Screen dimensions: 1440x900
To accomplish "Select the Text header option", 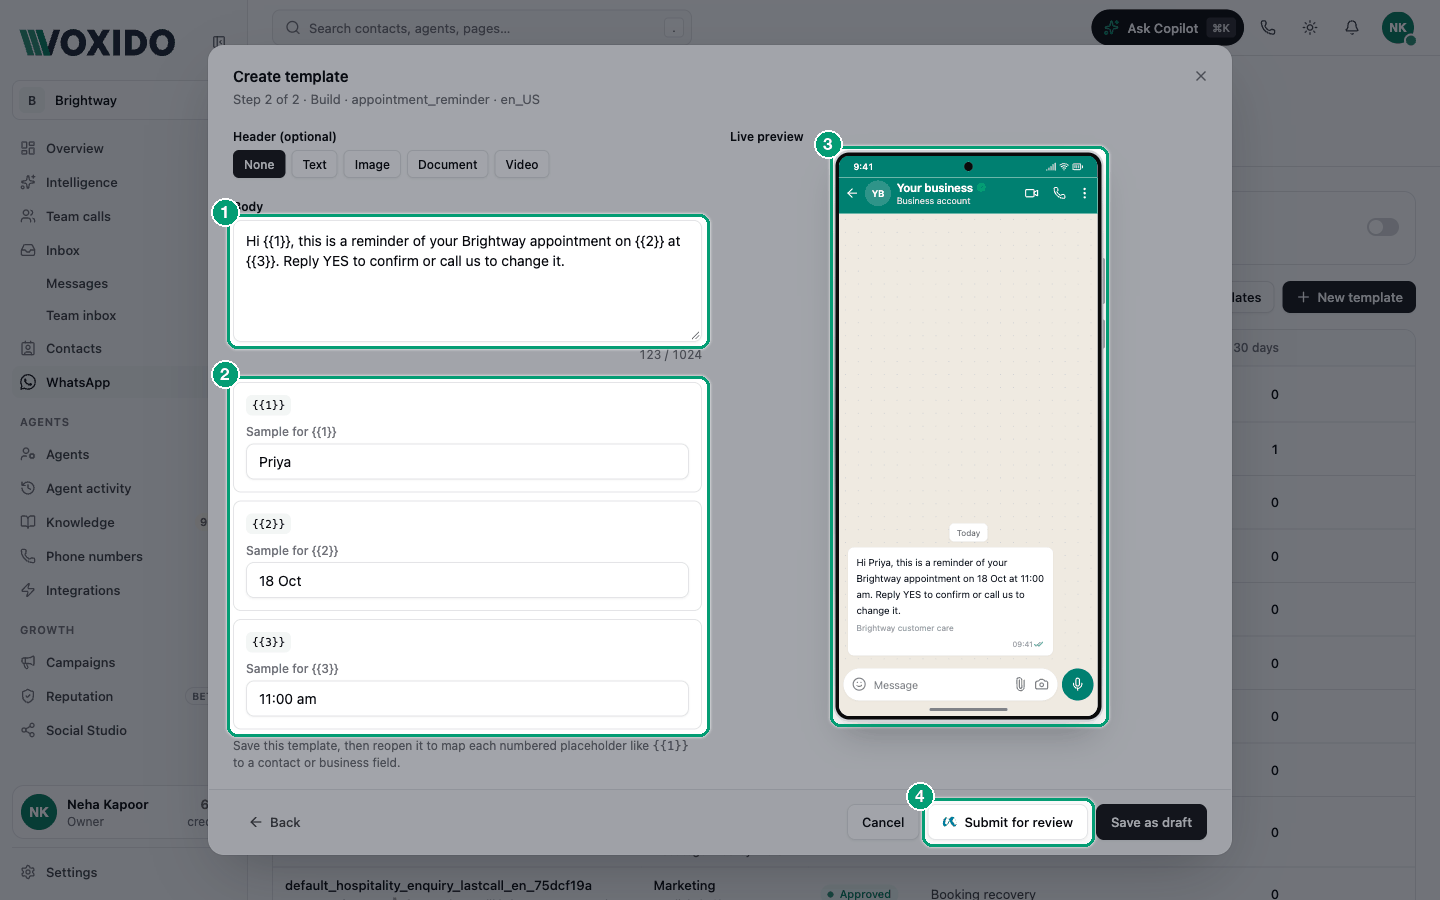I will click(315, 165).
